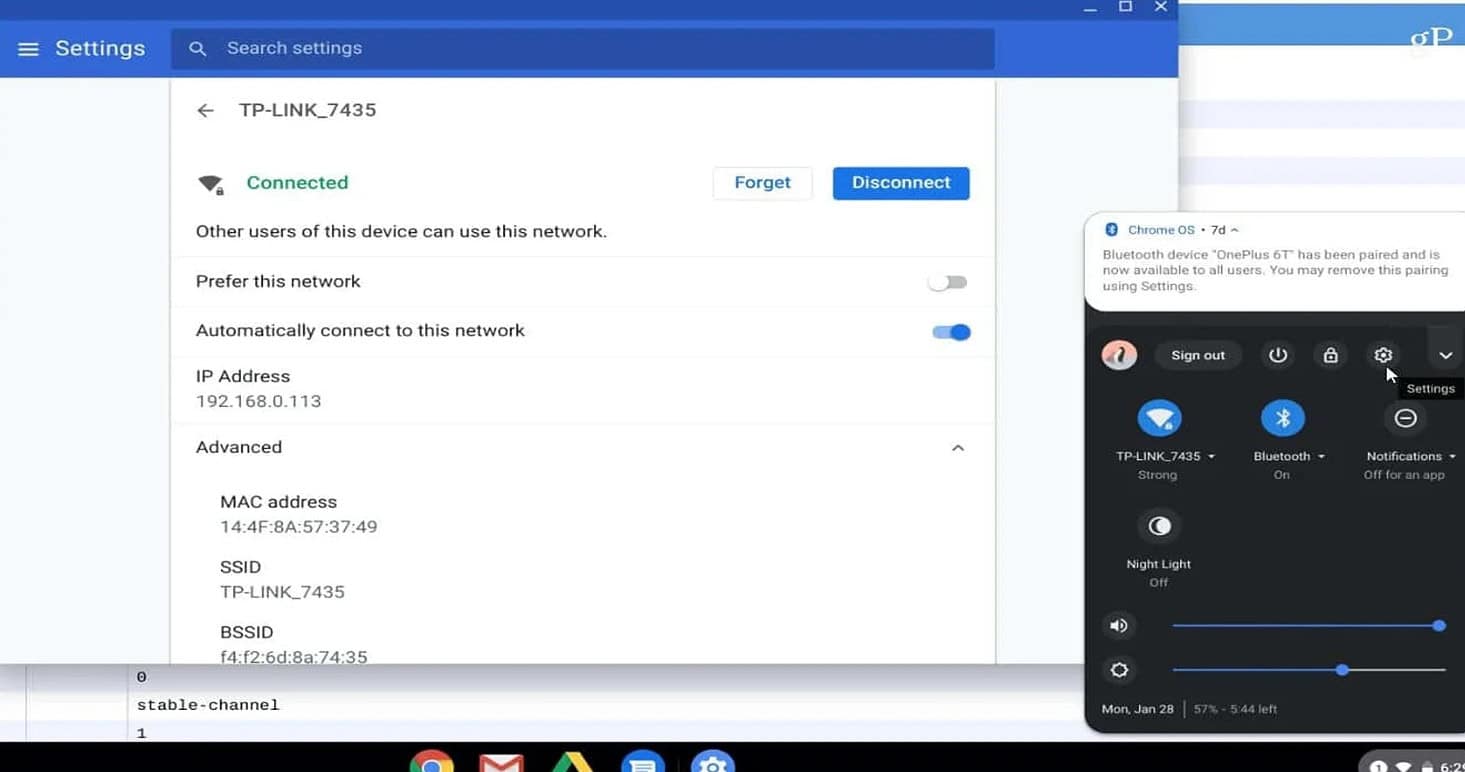Turn off Bluetooth quick tile
Screen dimensions: 1465x772
tap(1282, 418)
